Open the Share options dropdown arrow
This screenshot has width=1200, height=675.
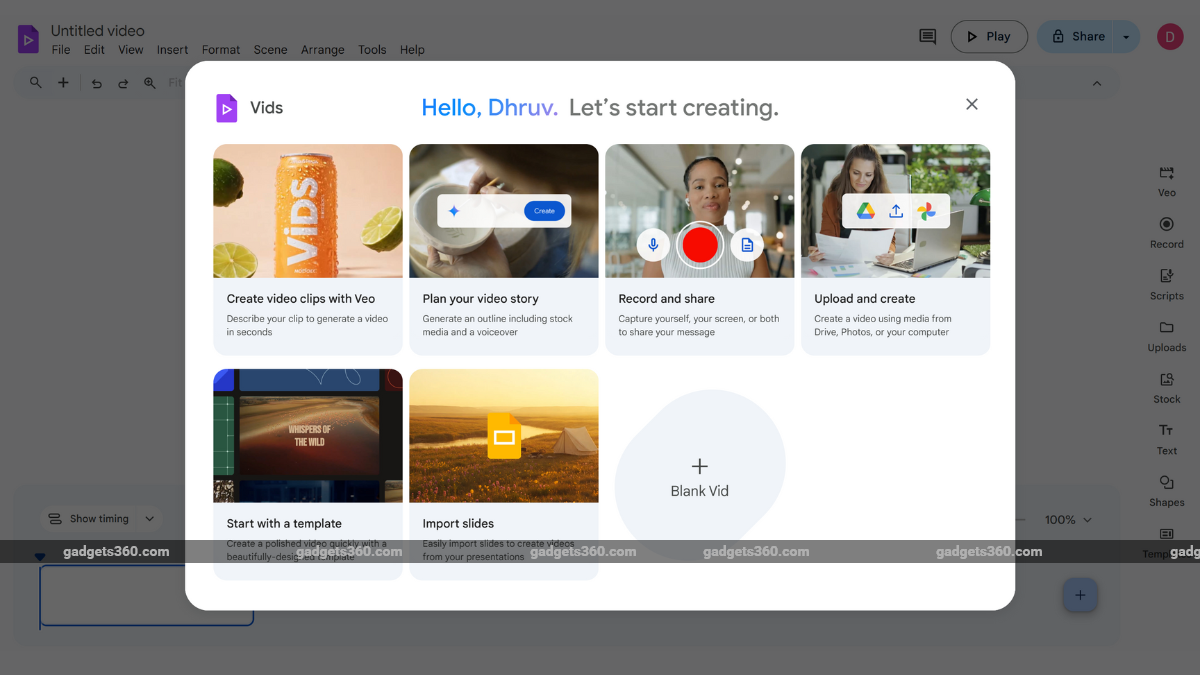click(x=1127, y=37)
